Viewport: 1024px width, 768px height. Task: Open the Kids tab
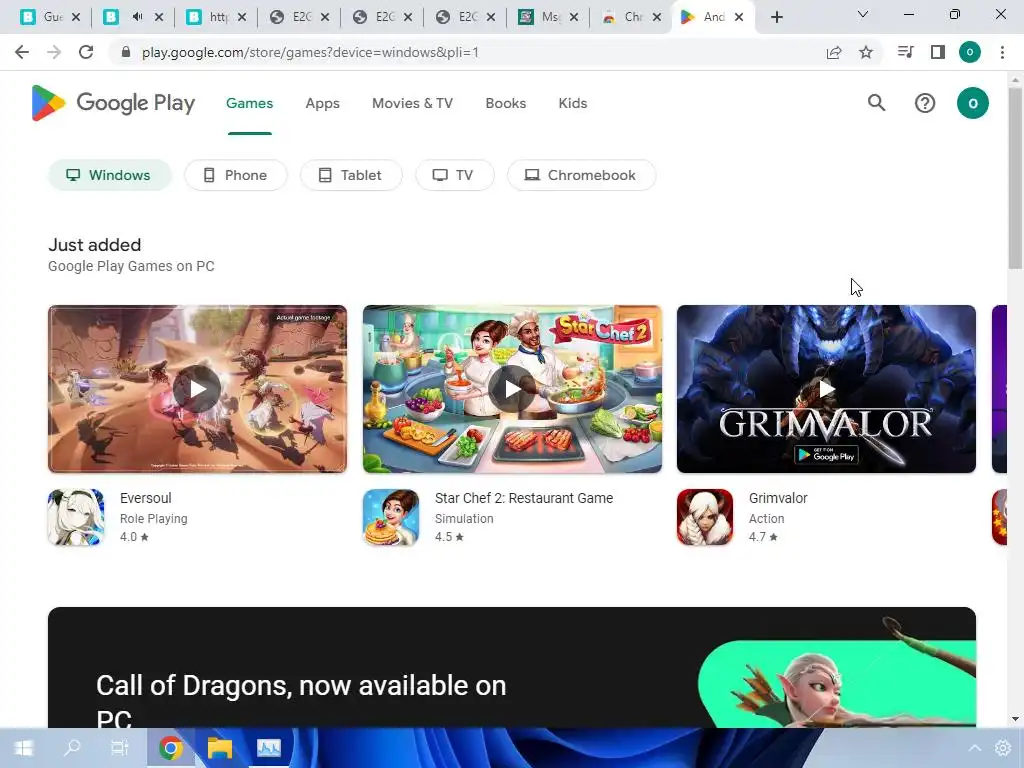coord(573,103)
